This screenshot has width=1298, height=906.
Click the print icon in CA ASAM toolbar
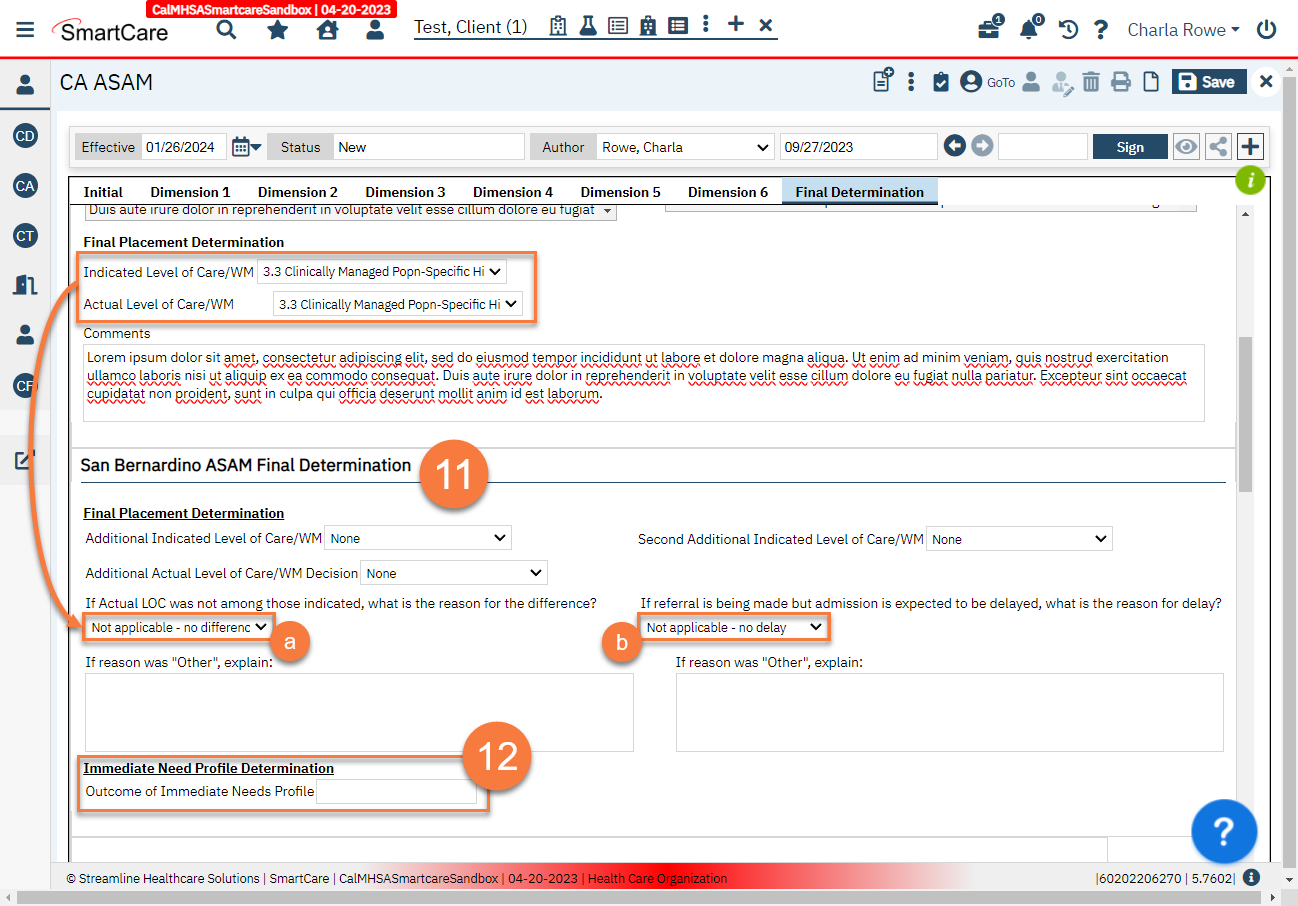tap(1121, 82)
